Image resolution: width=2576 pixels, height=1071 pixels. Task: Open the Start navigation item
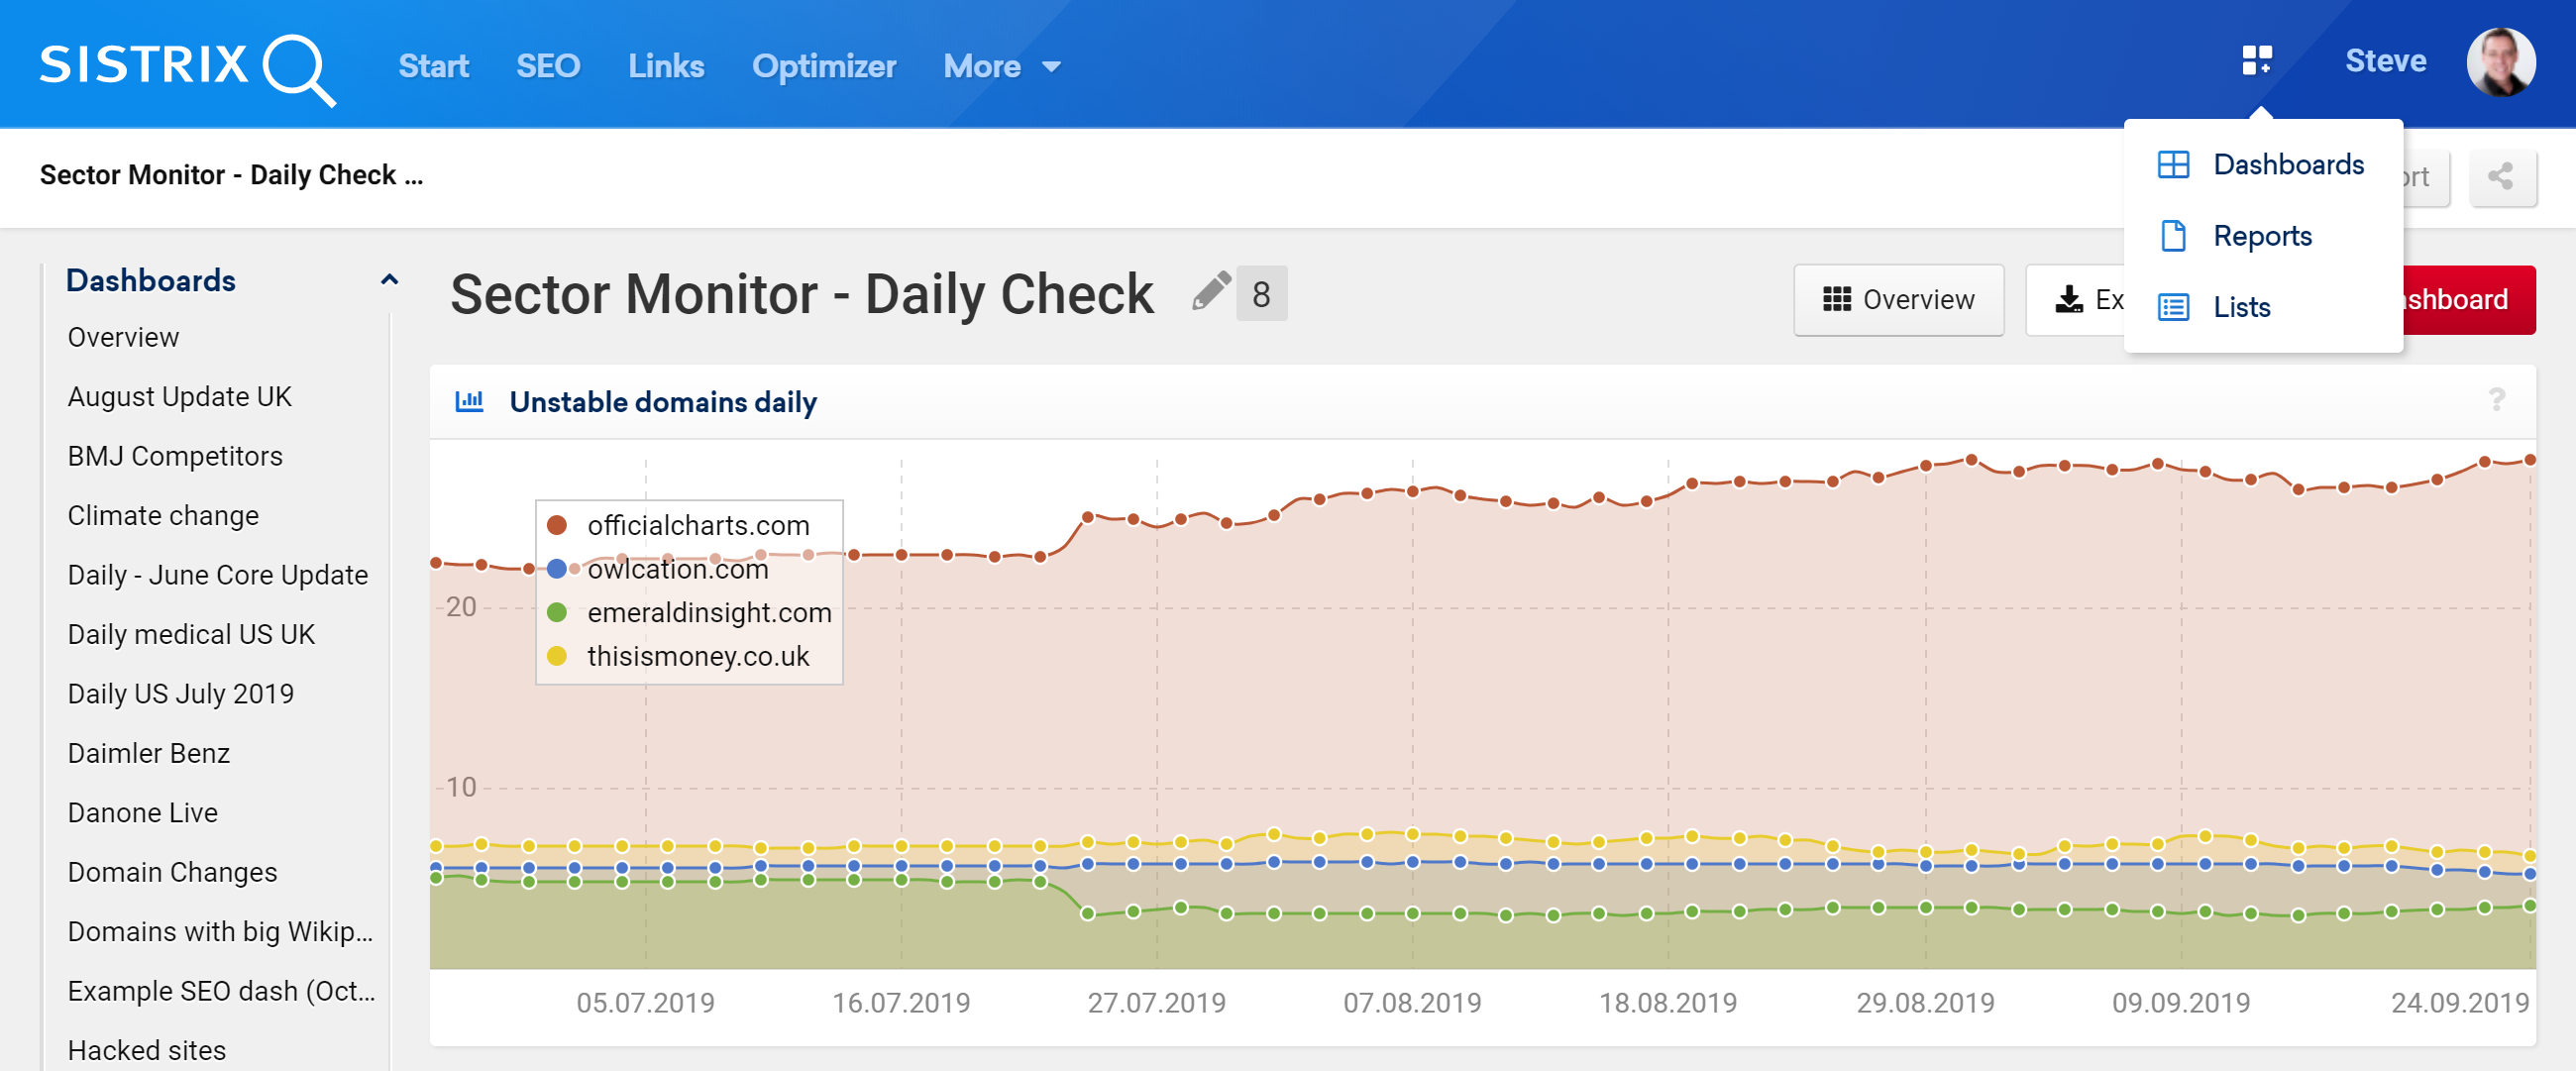[434, 66]
